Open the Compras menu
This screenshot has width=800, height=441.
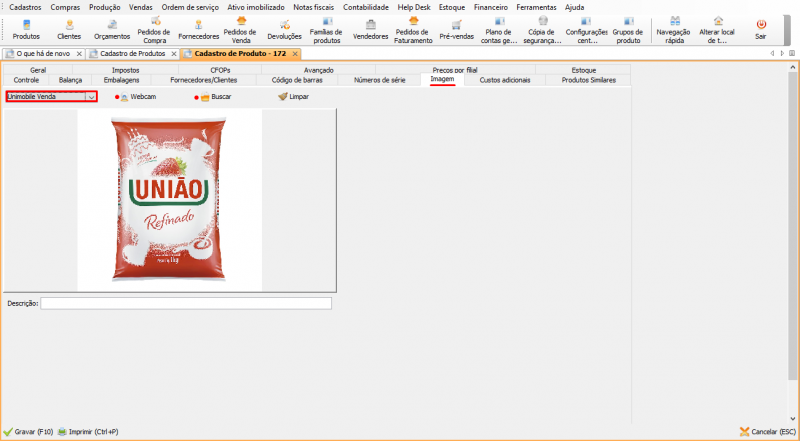65,7
